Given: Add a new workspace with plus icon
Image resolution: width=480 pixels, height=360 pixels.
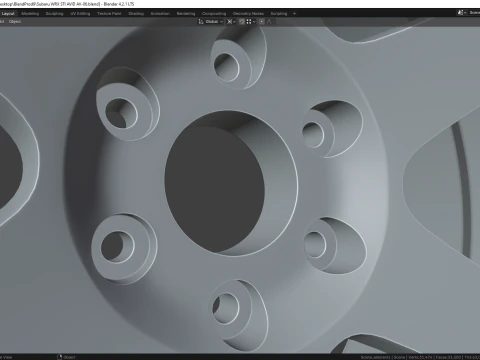Looking at the screenshot, I should pos(294,14).
